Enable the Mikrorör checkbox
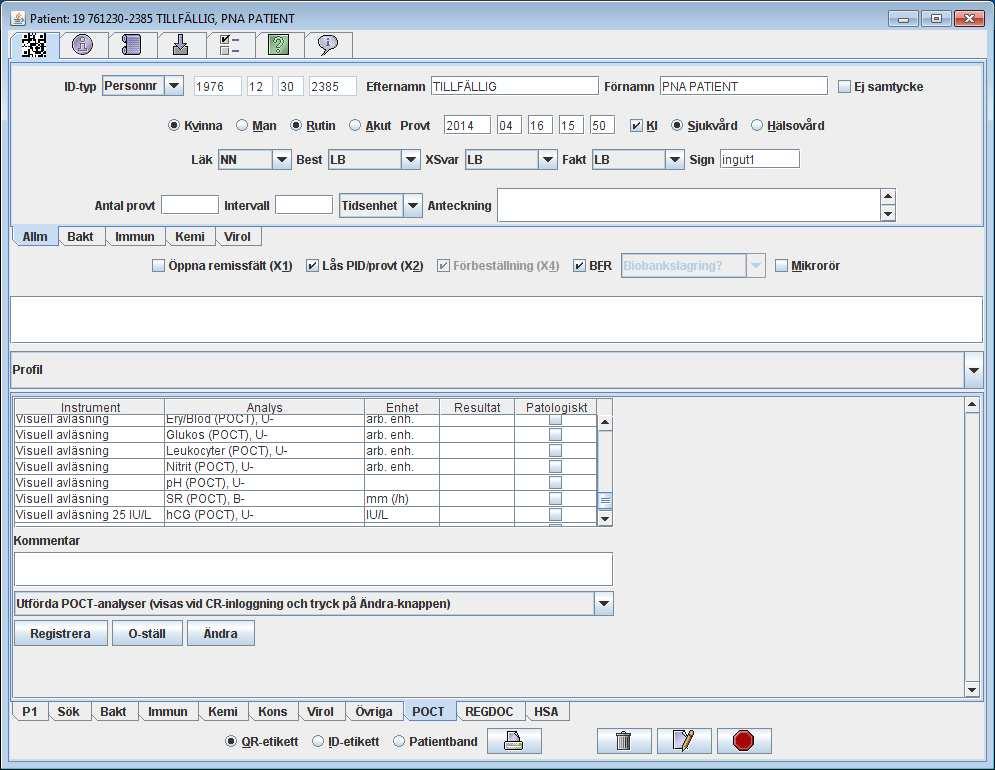 pyautogui.click(x=781, y=266)
